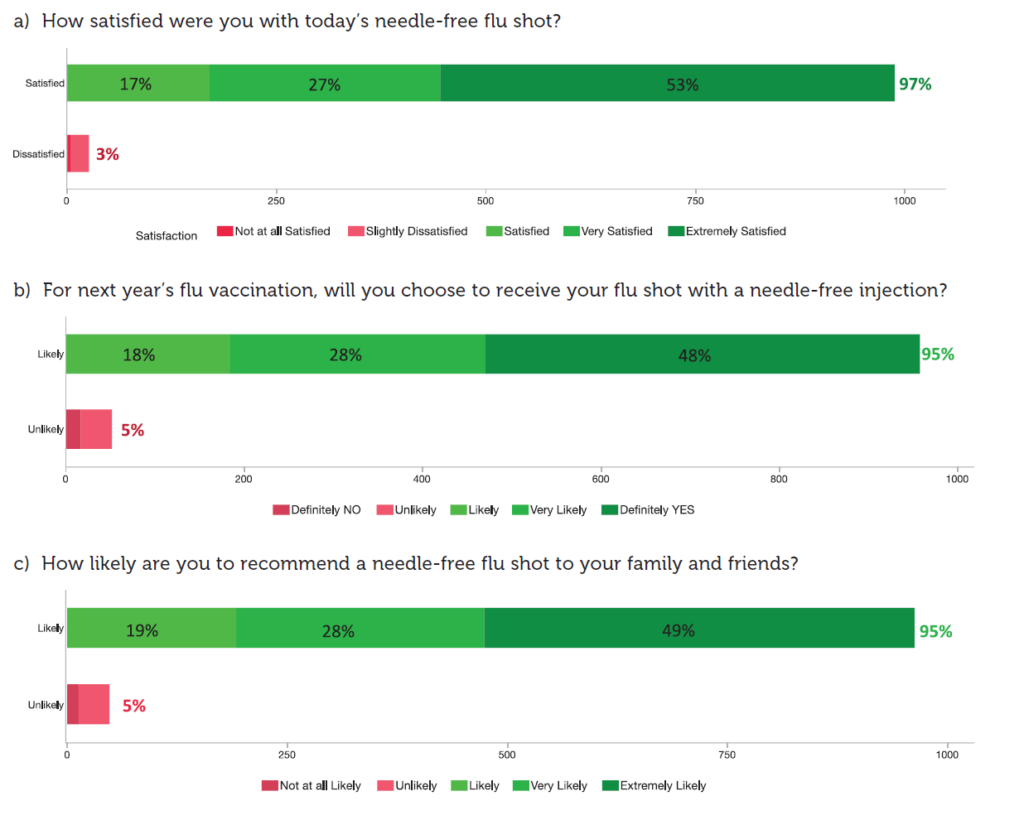The image size is (1024, 825).
Task: Click the 'Not at all Likely' legend swatch
Action: [x=270, y=786]
